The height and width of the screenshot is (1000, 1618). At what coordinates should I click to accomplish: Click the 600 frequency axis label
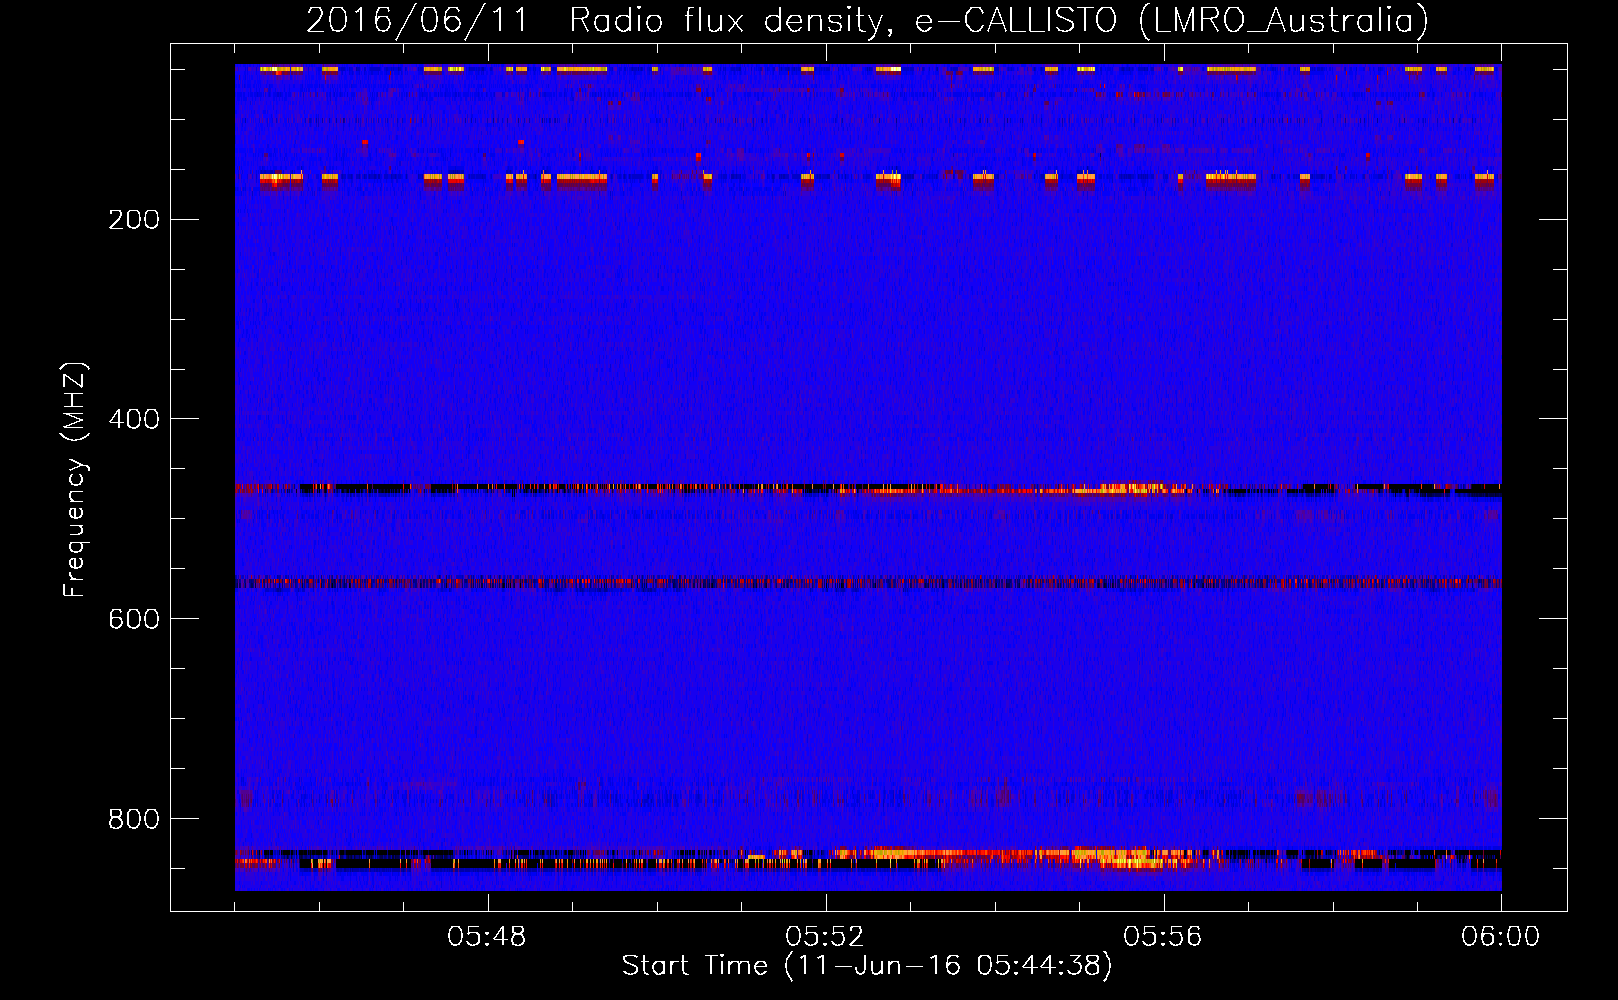click(x=134, y=619)
